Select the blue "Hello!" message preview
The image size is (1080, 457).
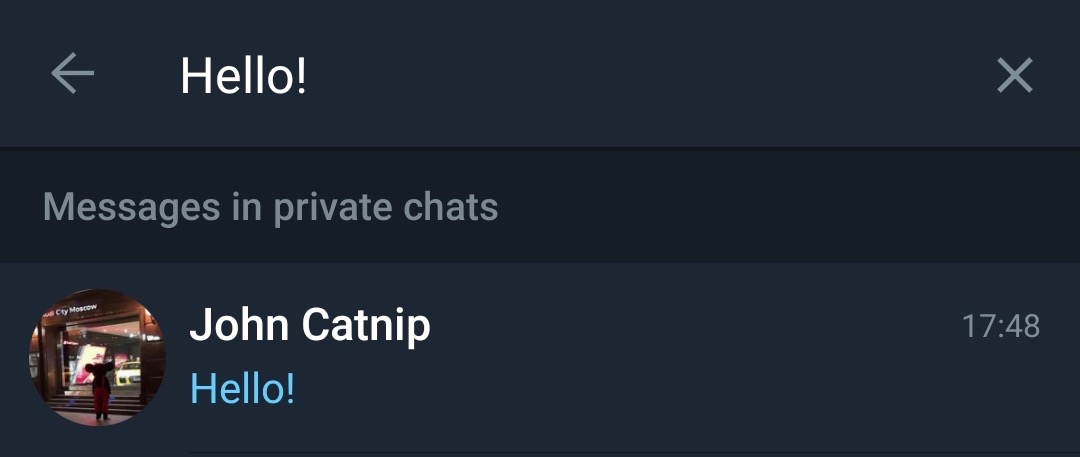243,389
